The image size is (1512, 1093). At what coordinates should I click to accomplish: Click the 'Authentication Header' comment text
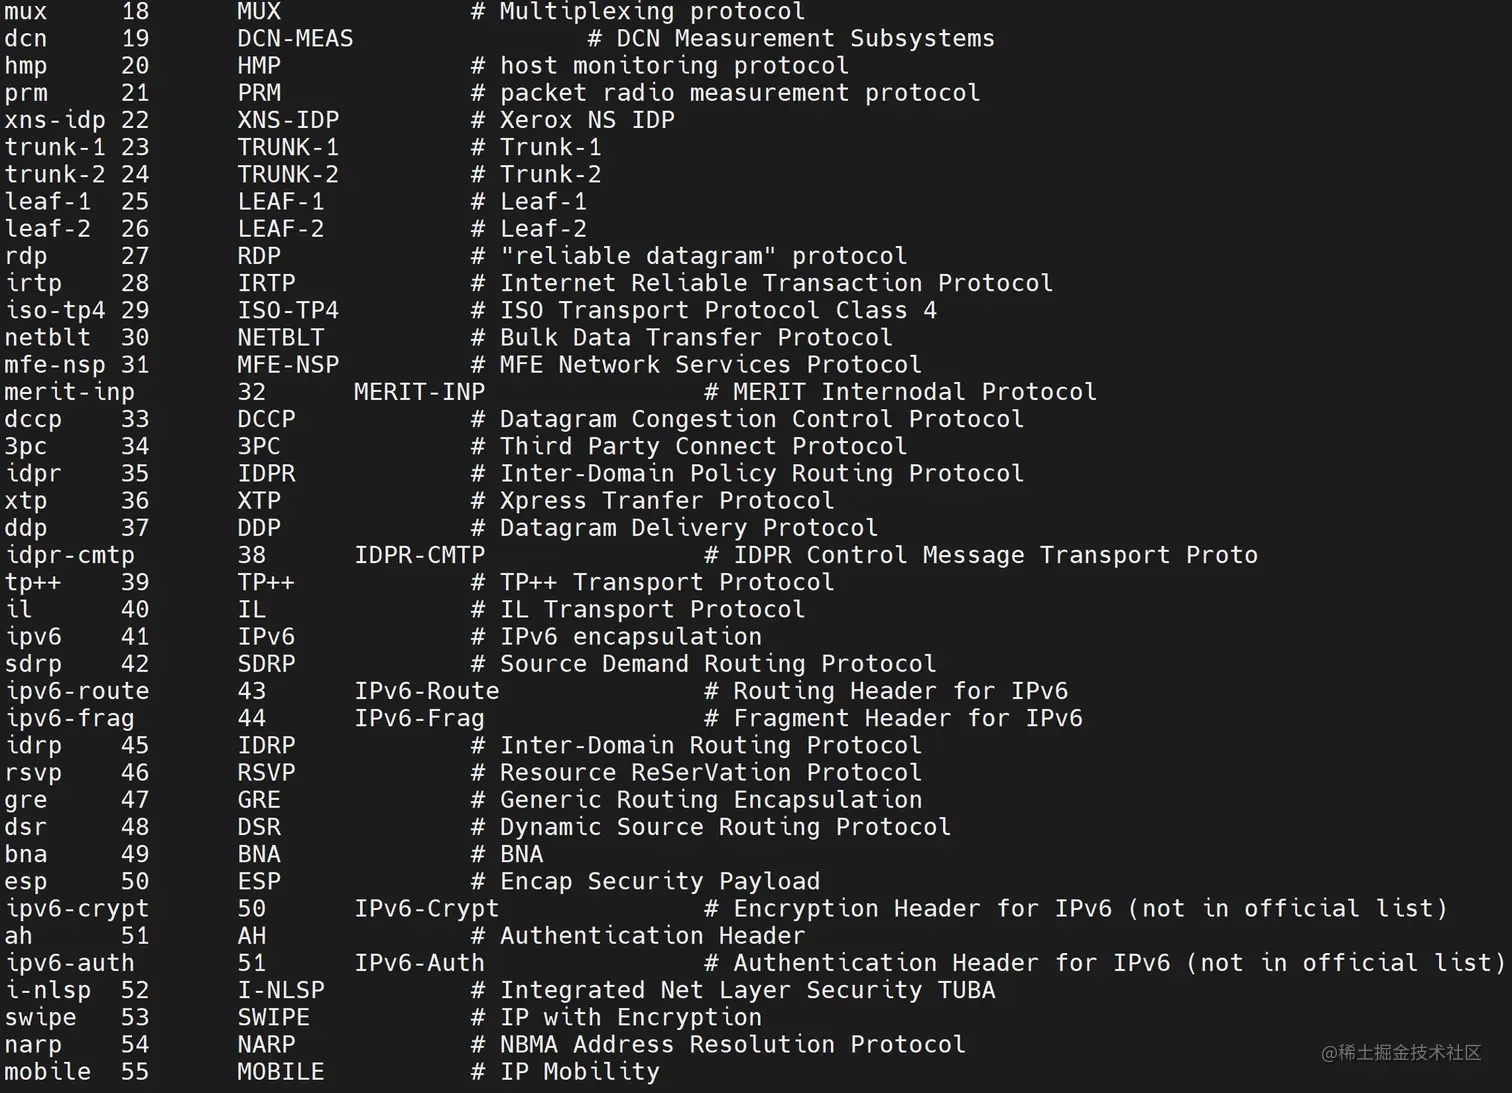tap(652, 936)
